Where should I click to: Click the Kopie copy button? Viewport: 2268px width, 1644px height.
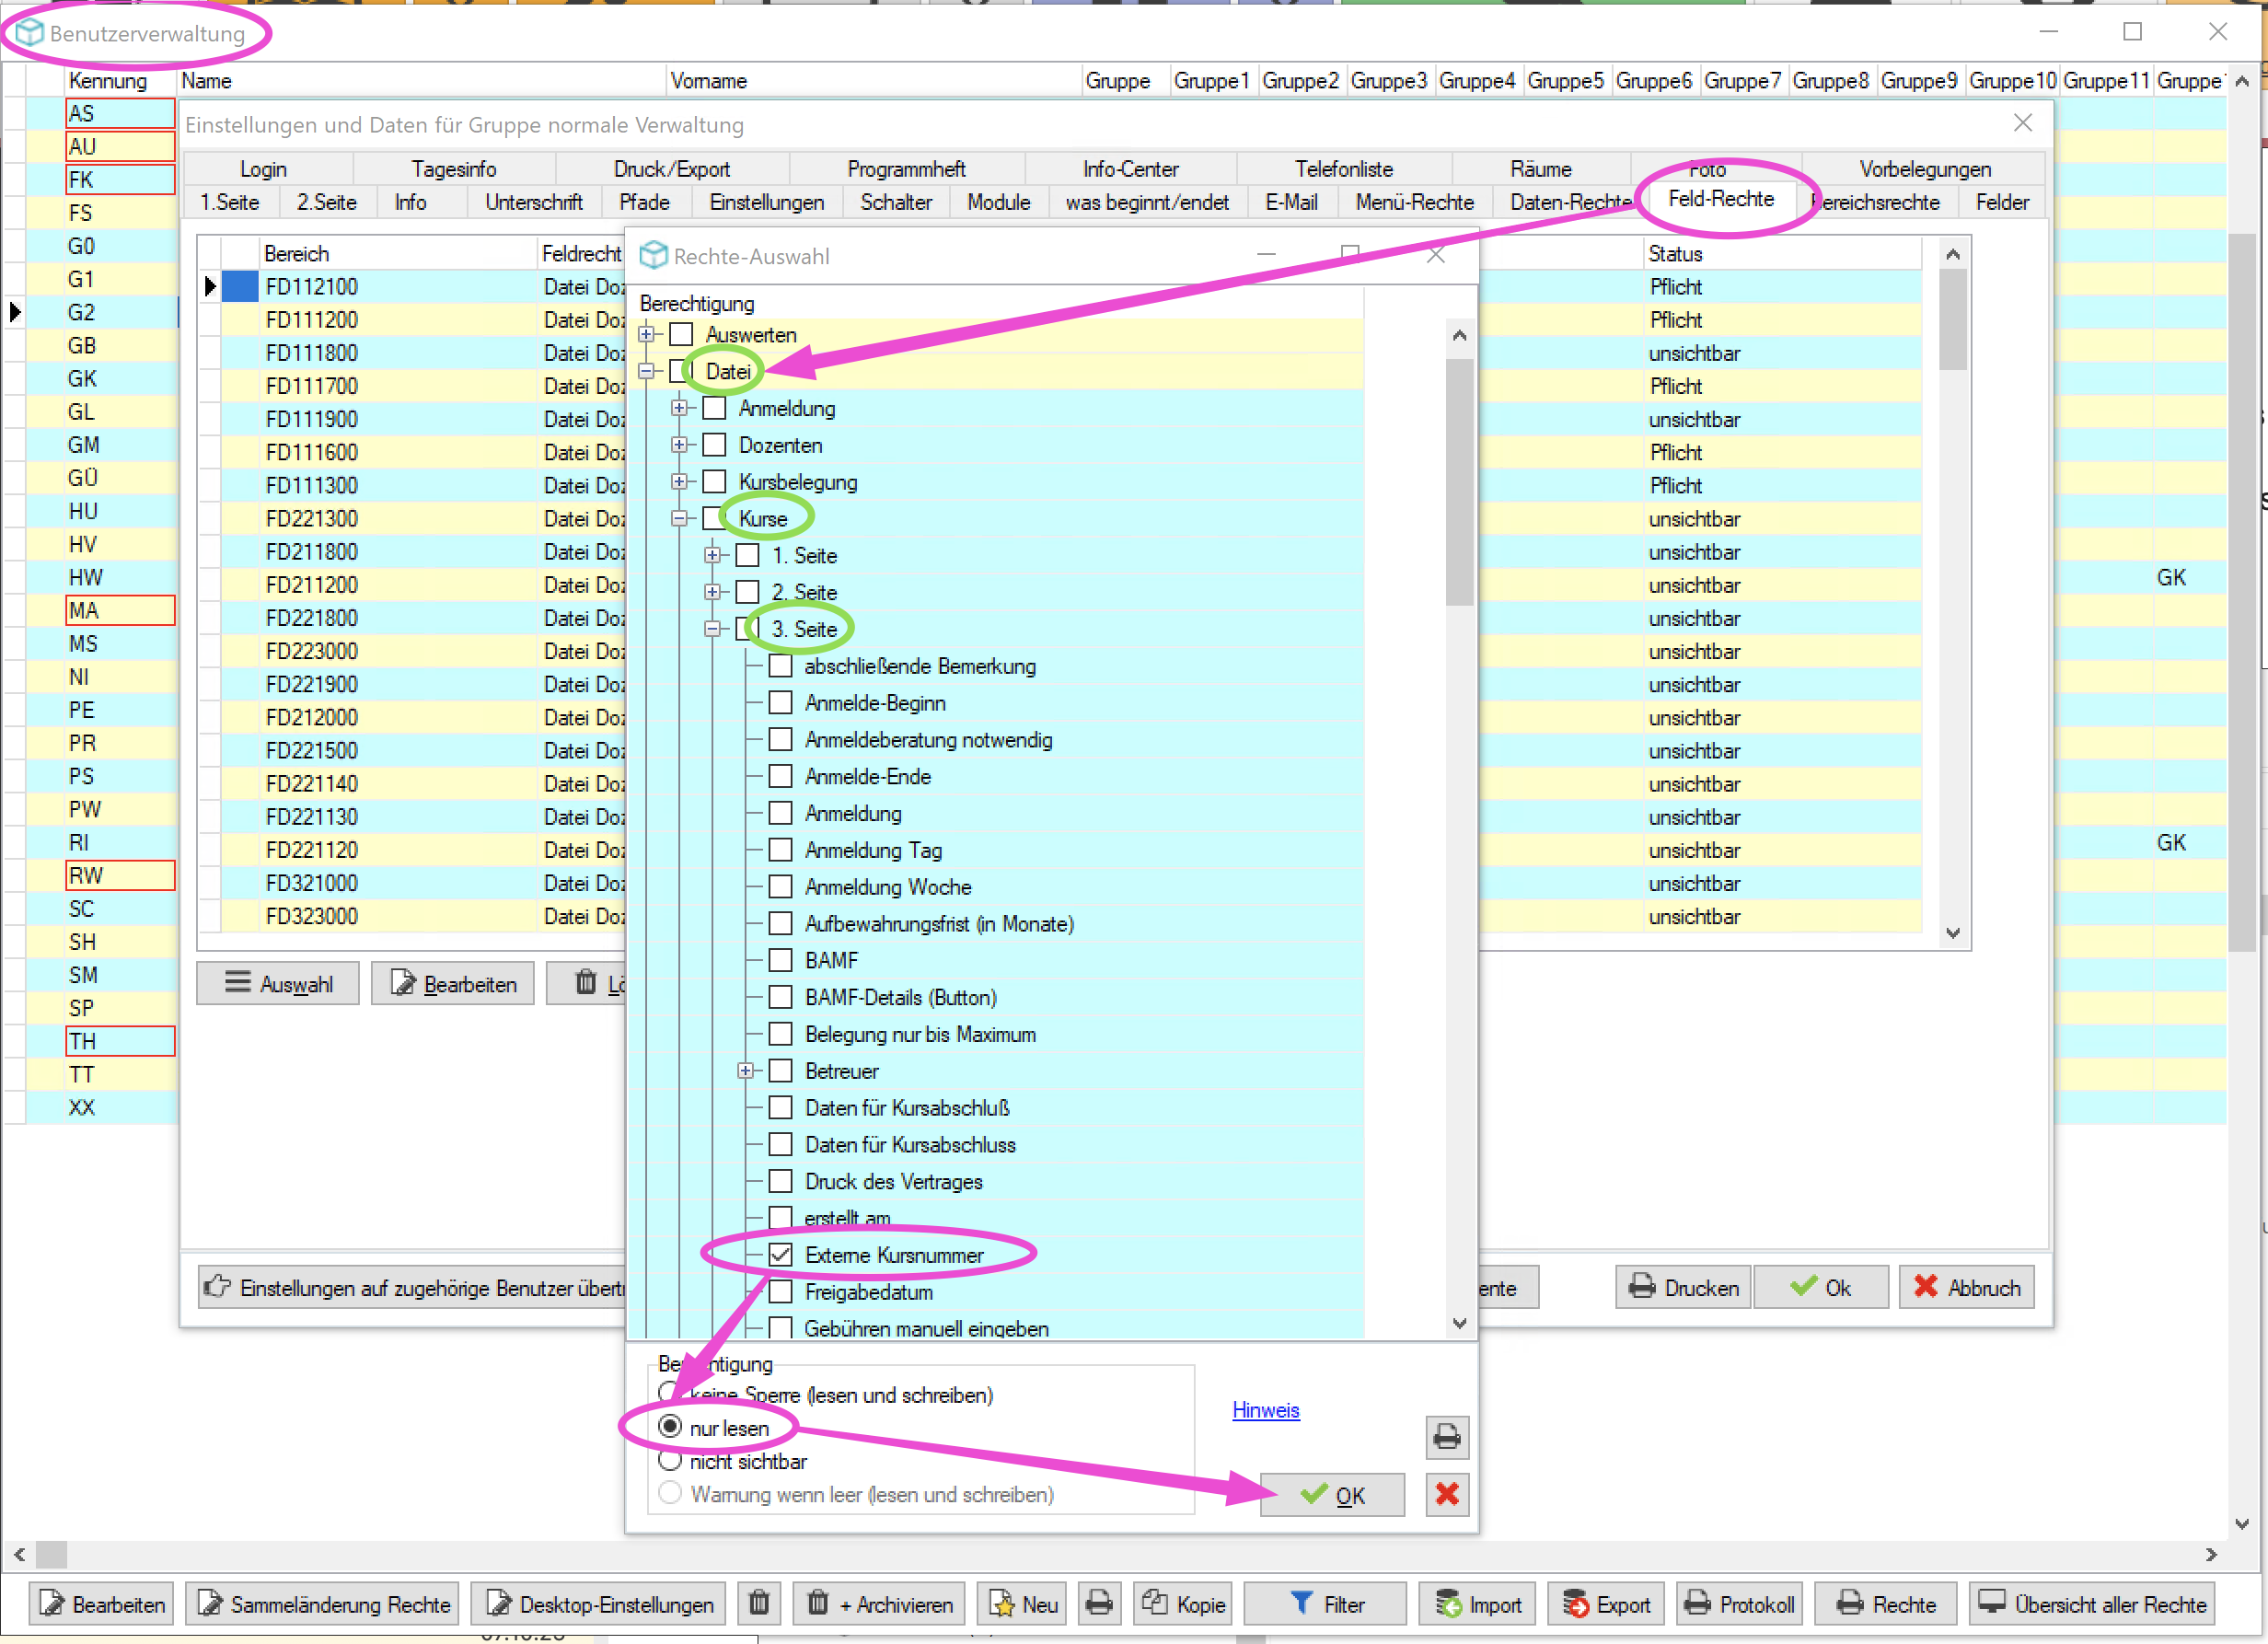(1184, 1603)
